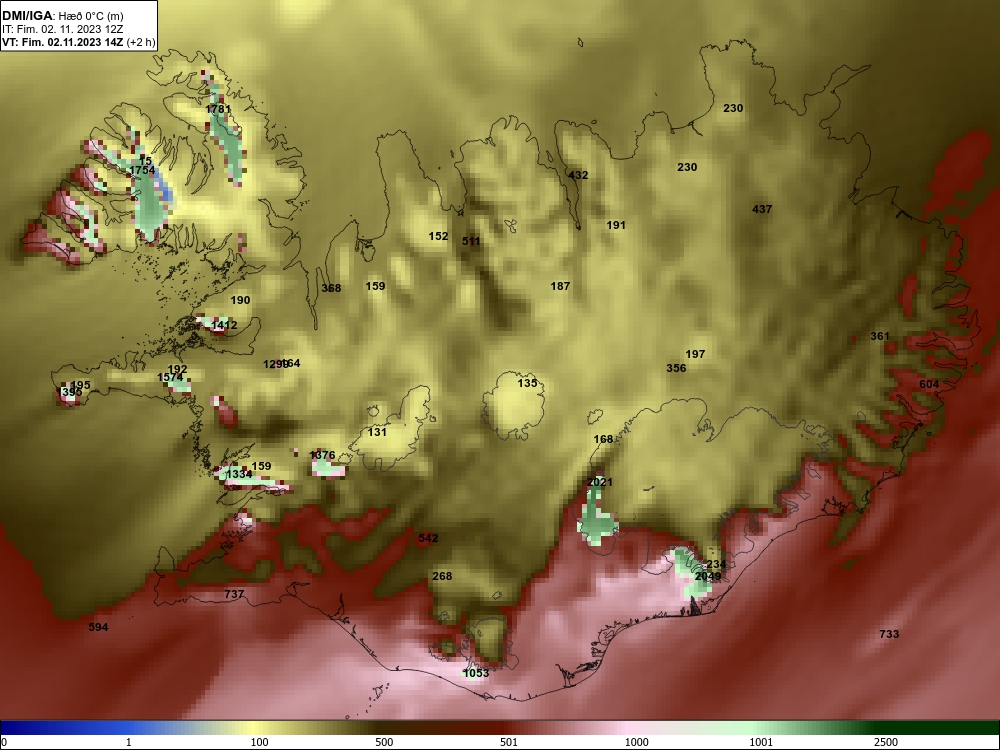
Task: Click the 197 height label
Action: click(695, 354)
